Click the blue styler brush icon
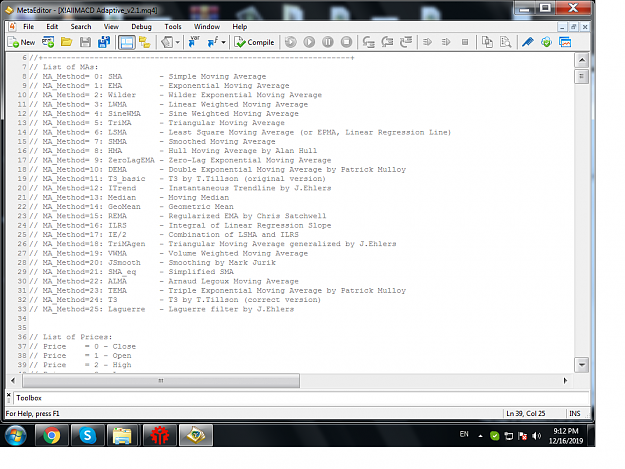The width and height of the screenshot is (625, 469). pos(528,42)
